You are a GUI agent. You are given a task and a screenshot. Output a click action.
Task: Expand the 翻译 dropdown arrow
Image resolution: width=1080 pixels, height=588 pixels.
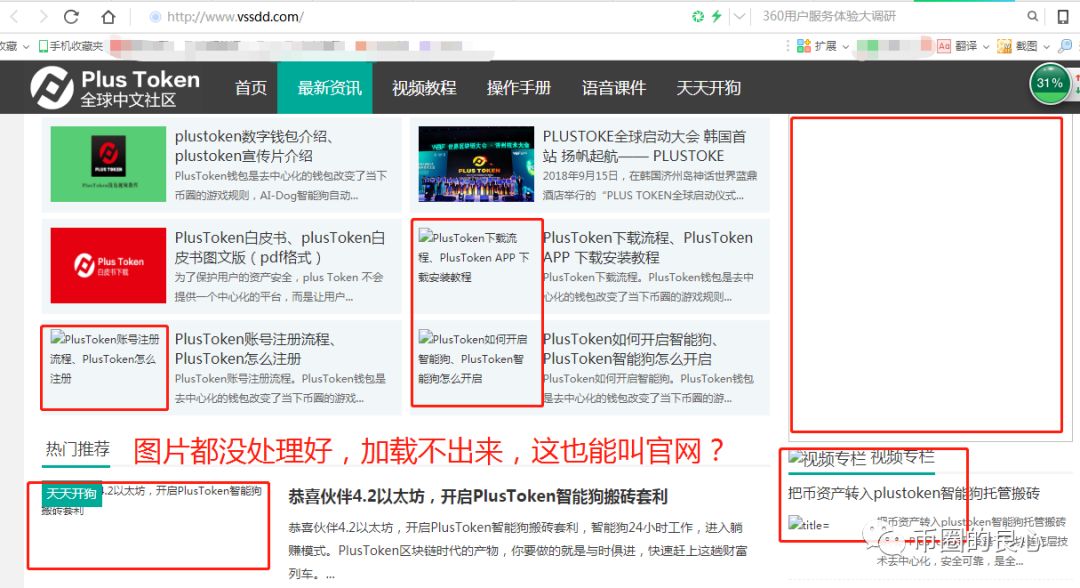[x=986, y=47]
